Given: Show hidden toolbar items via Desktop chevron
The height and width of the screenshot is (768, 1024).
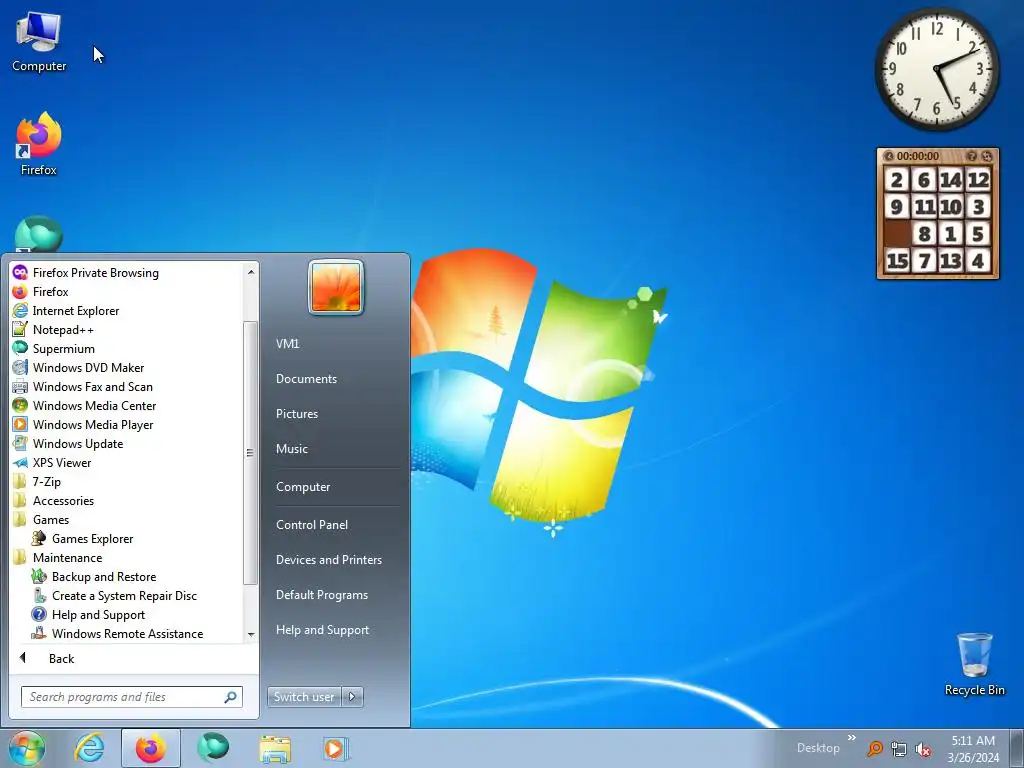Looking at the screenshot, I should tap(852, 738).
